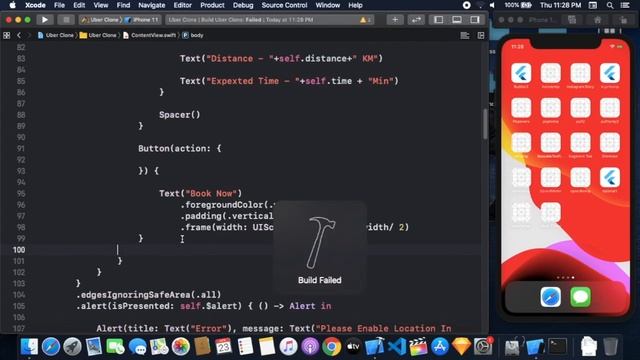This screenshot has width=640, height=360.
Task: Open the Xcode menu
Action: click(35, 5)
